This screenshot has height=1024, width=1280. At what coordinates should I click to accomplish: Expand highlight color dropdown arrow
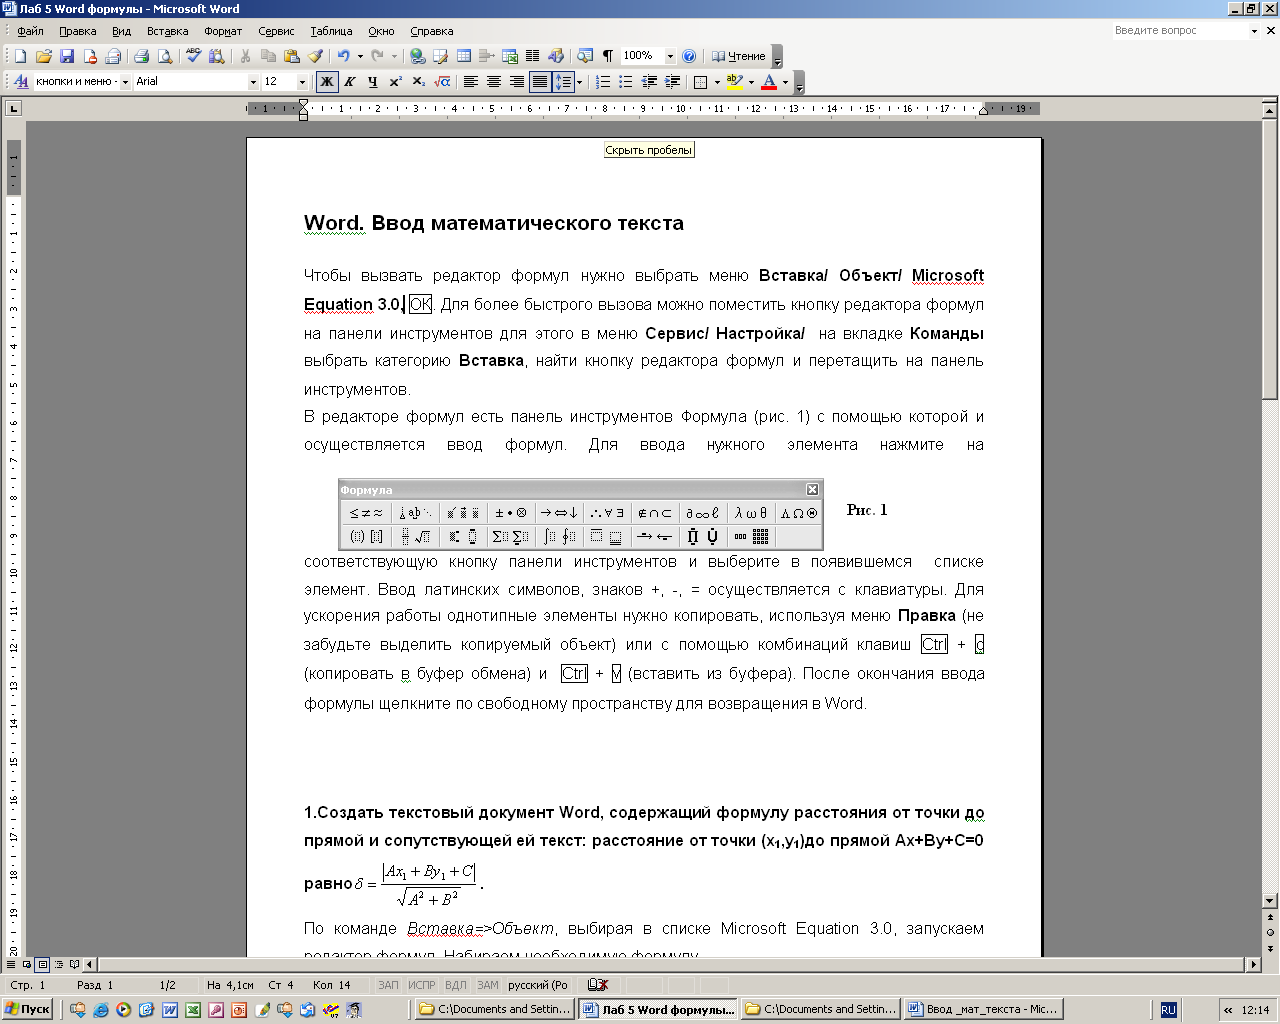pyautogui.click(x=751, y=82)
